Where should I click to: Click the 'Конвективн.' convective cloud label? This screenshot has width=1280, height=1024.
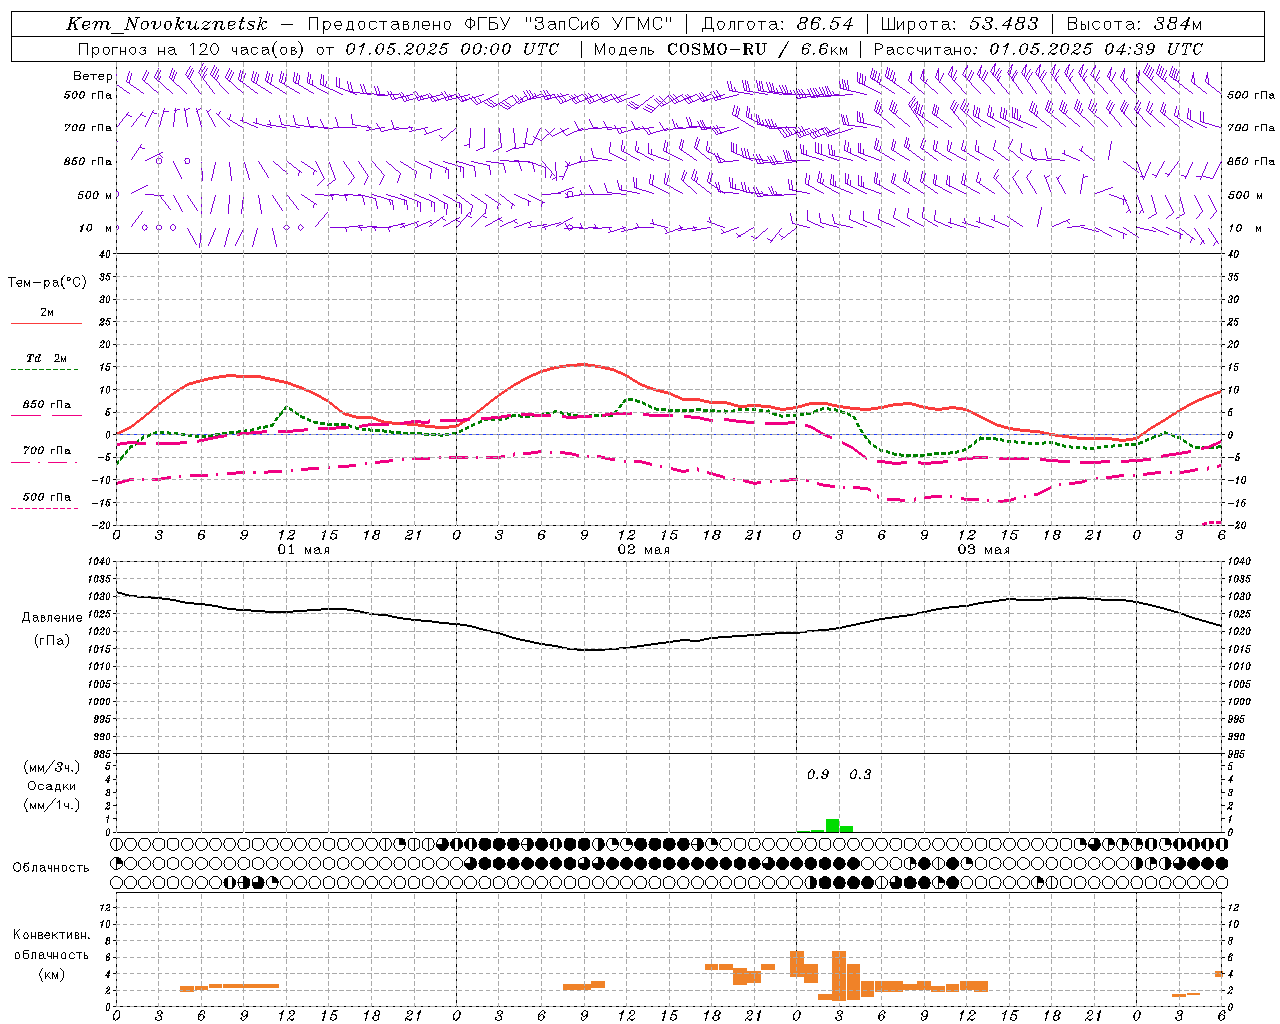[51, 935]
